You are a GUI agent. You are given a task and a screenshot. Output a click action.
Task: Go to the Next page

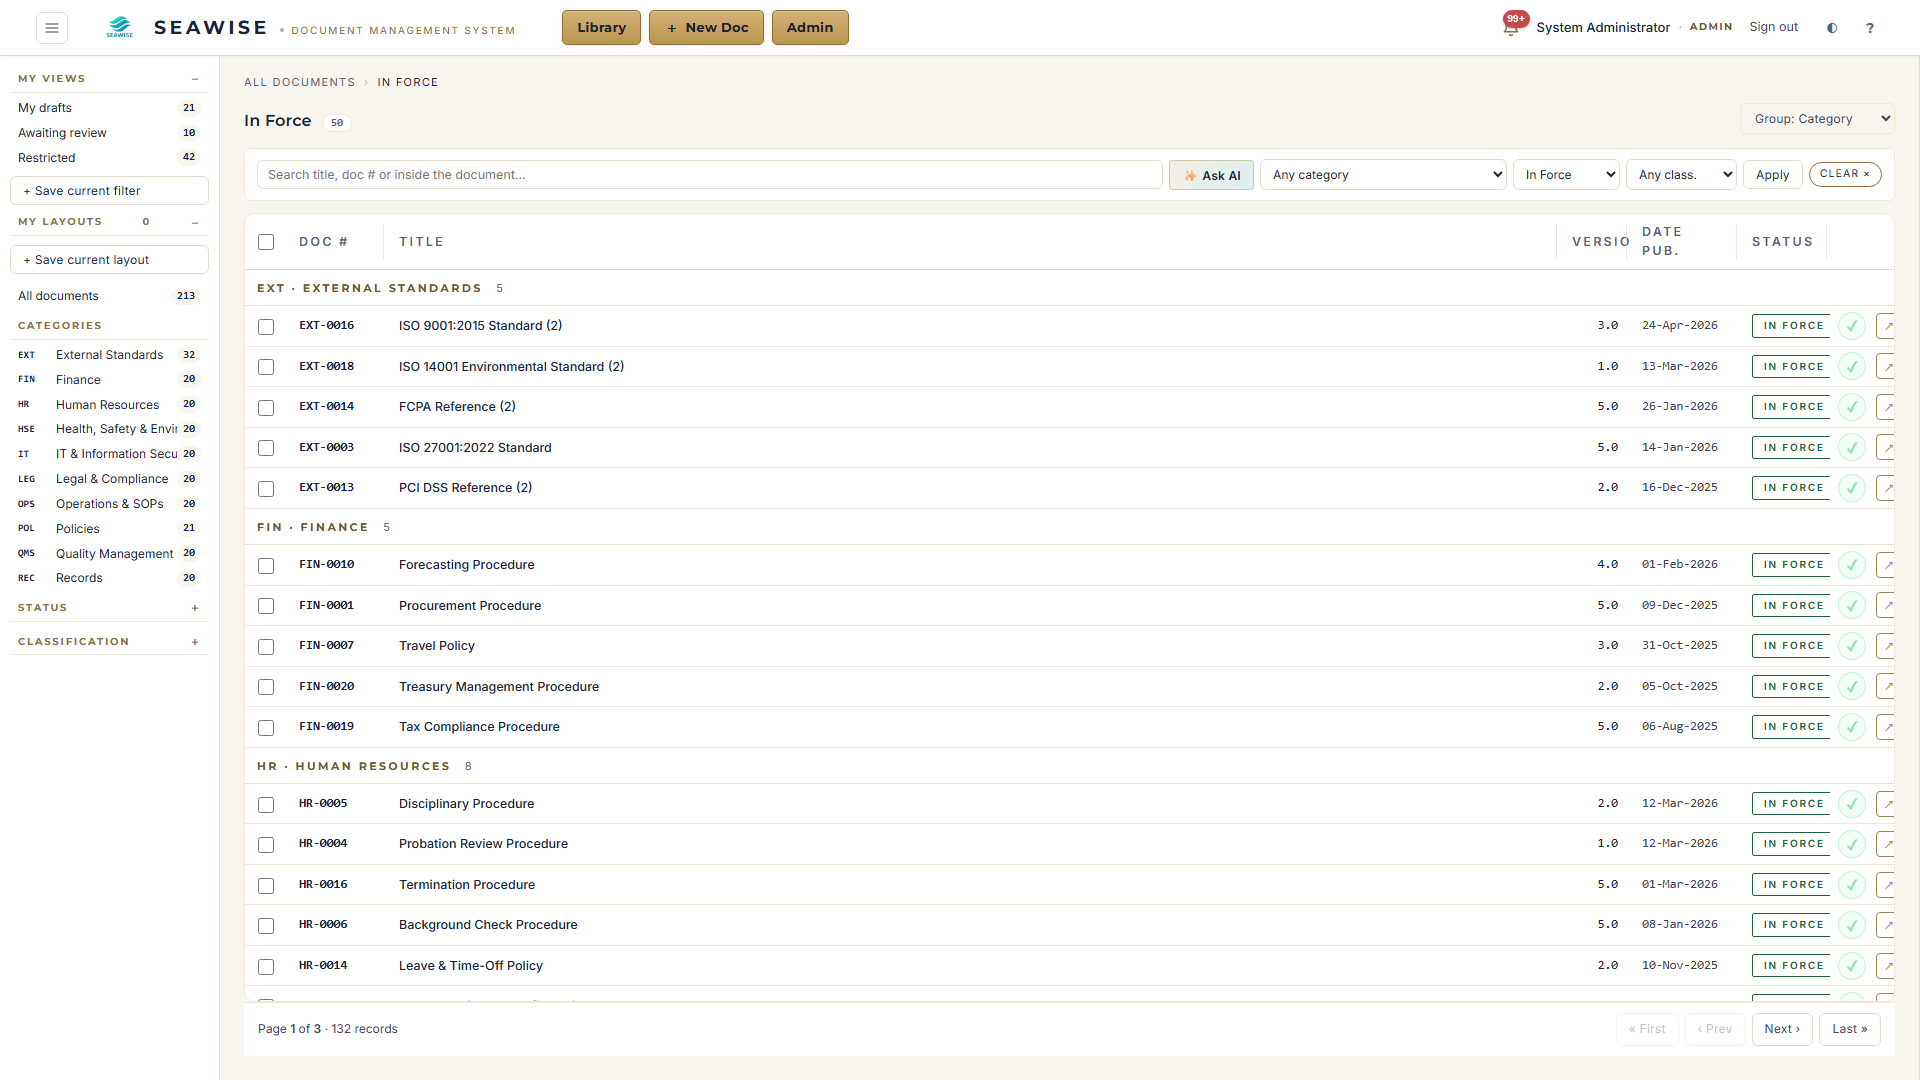tap(1782, 1029)
